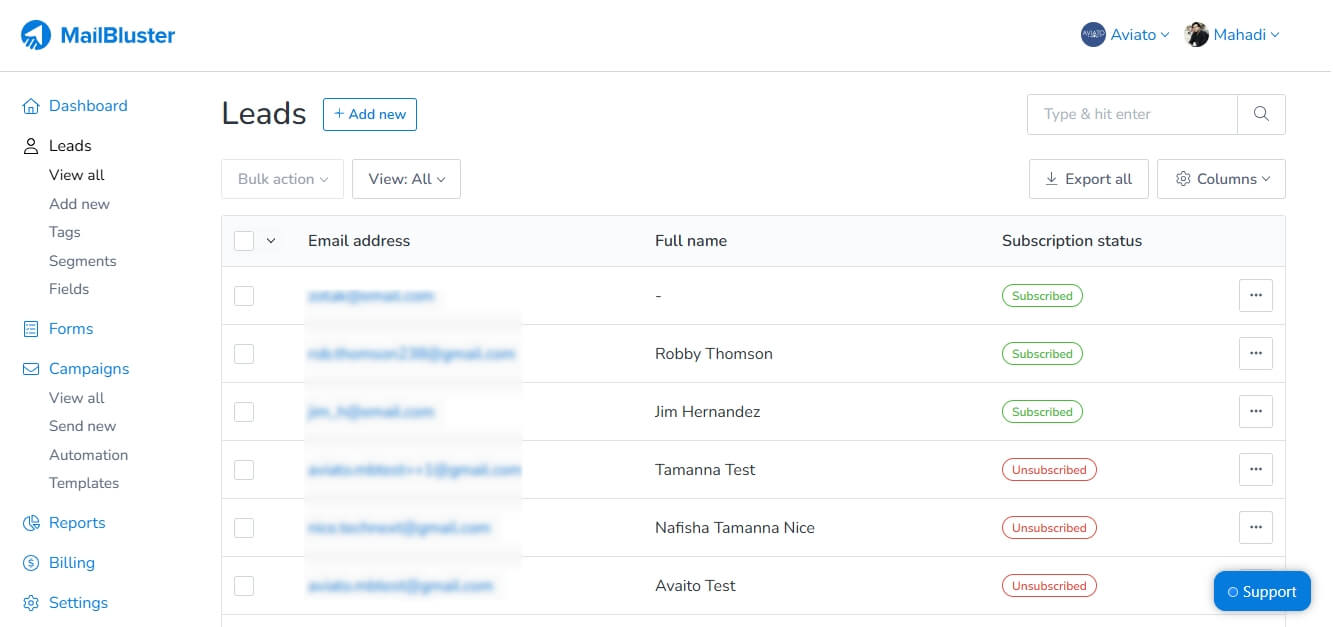Open the Bulk action dropdown
The image size is (1333, 627).
click(x=282, y=179)
